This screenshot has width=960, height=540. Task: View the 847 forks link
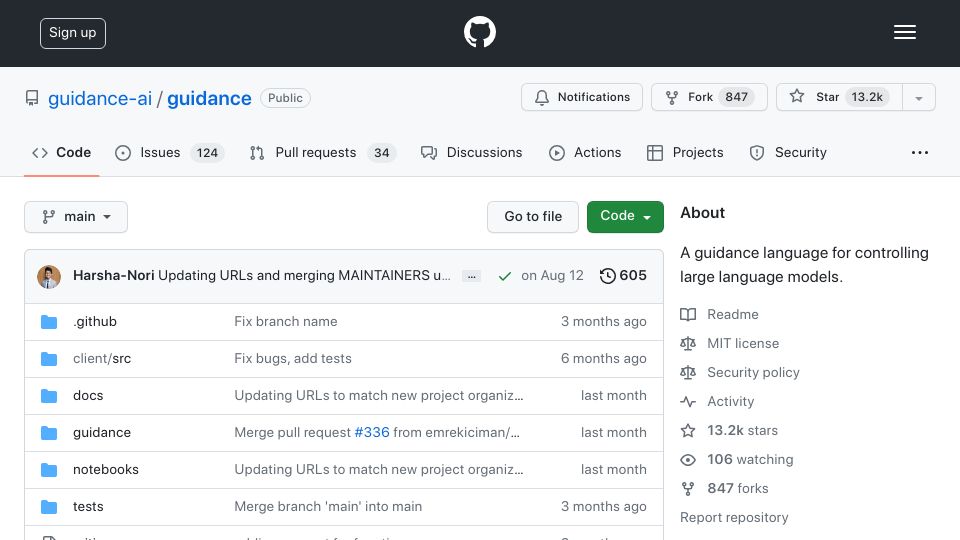(725, 489)
